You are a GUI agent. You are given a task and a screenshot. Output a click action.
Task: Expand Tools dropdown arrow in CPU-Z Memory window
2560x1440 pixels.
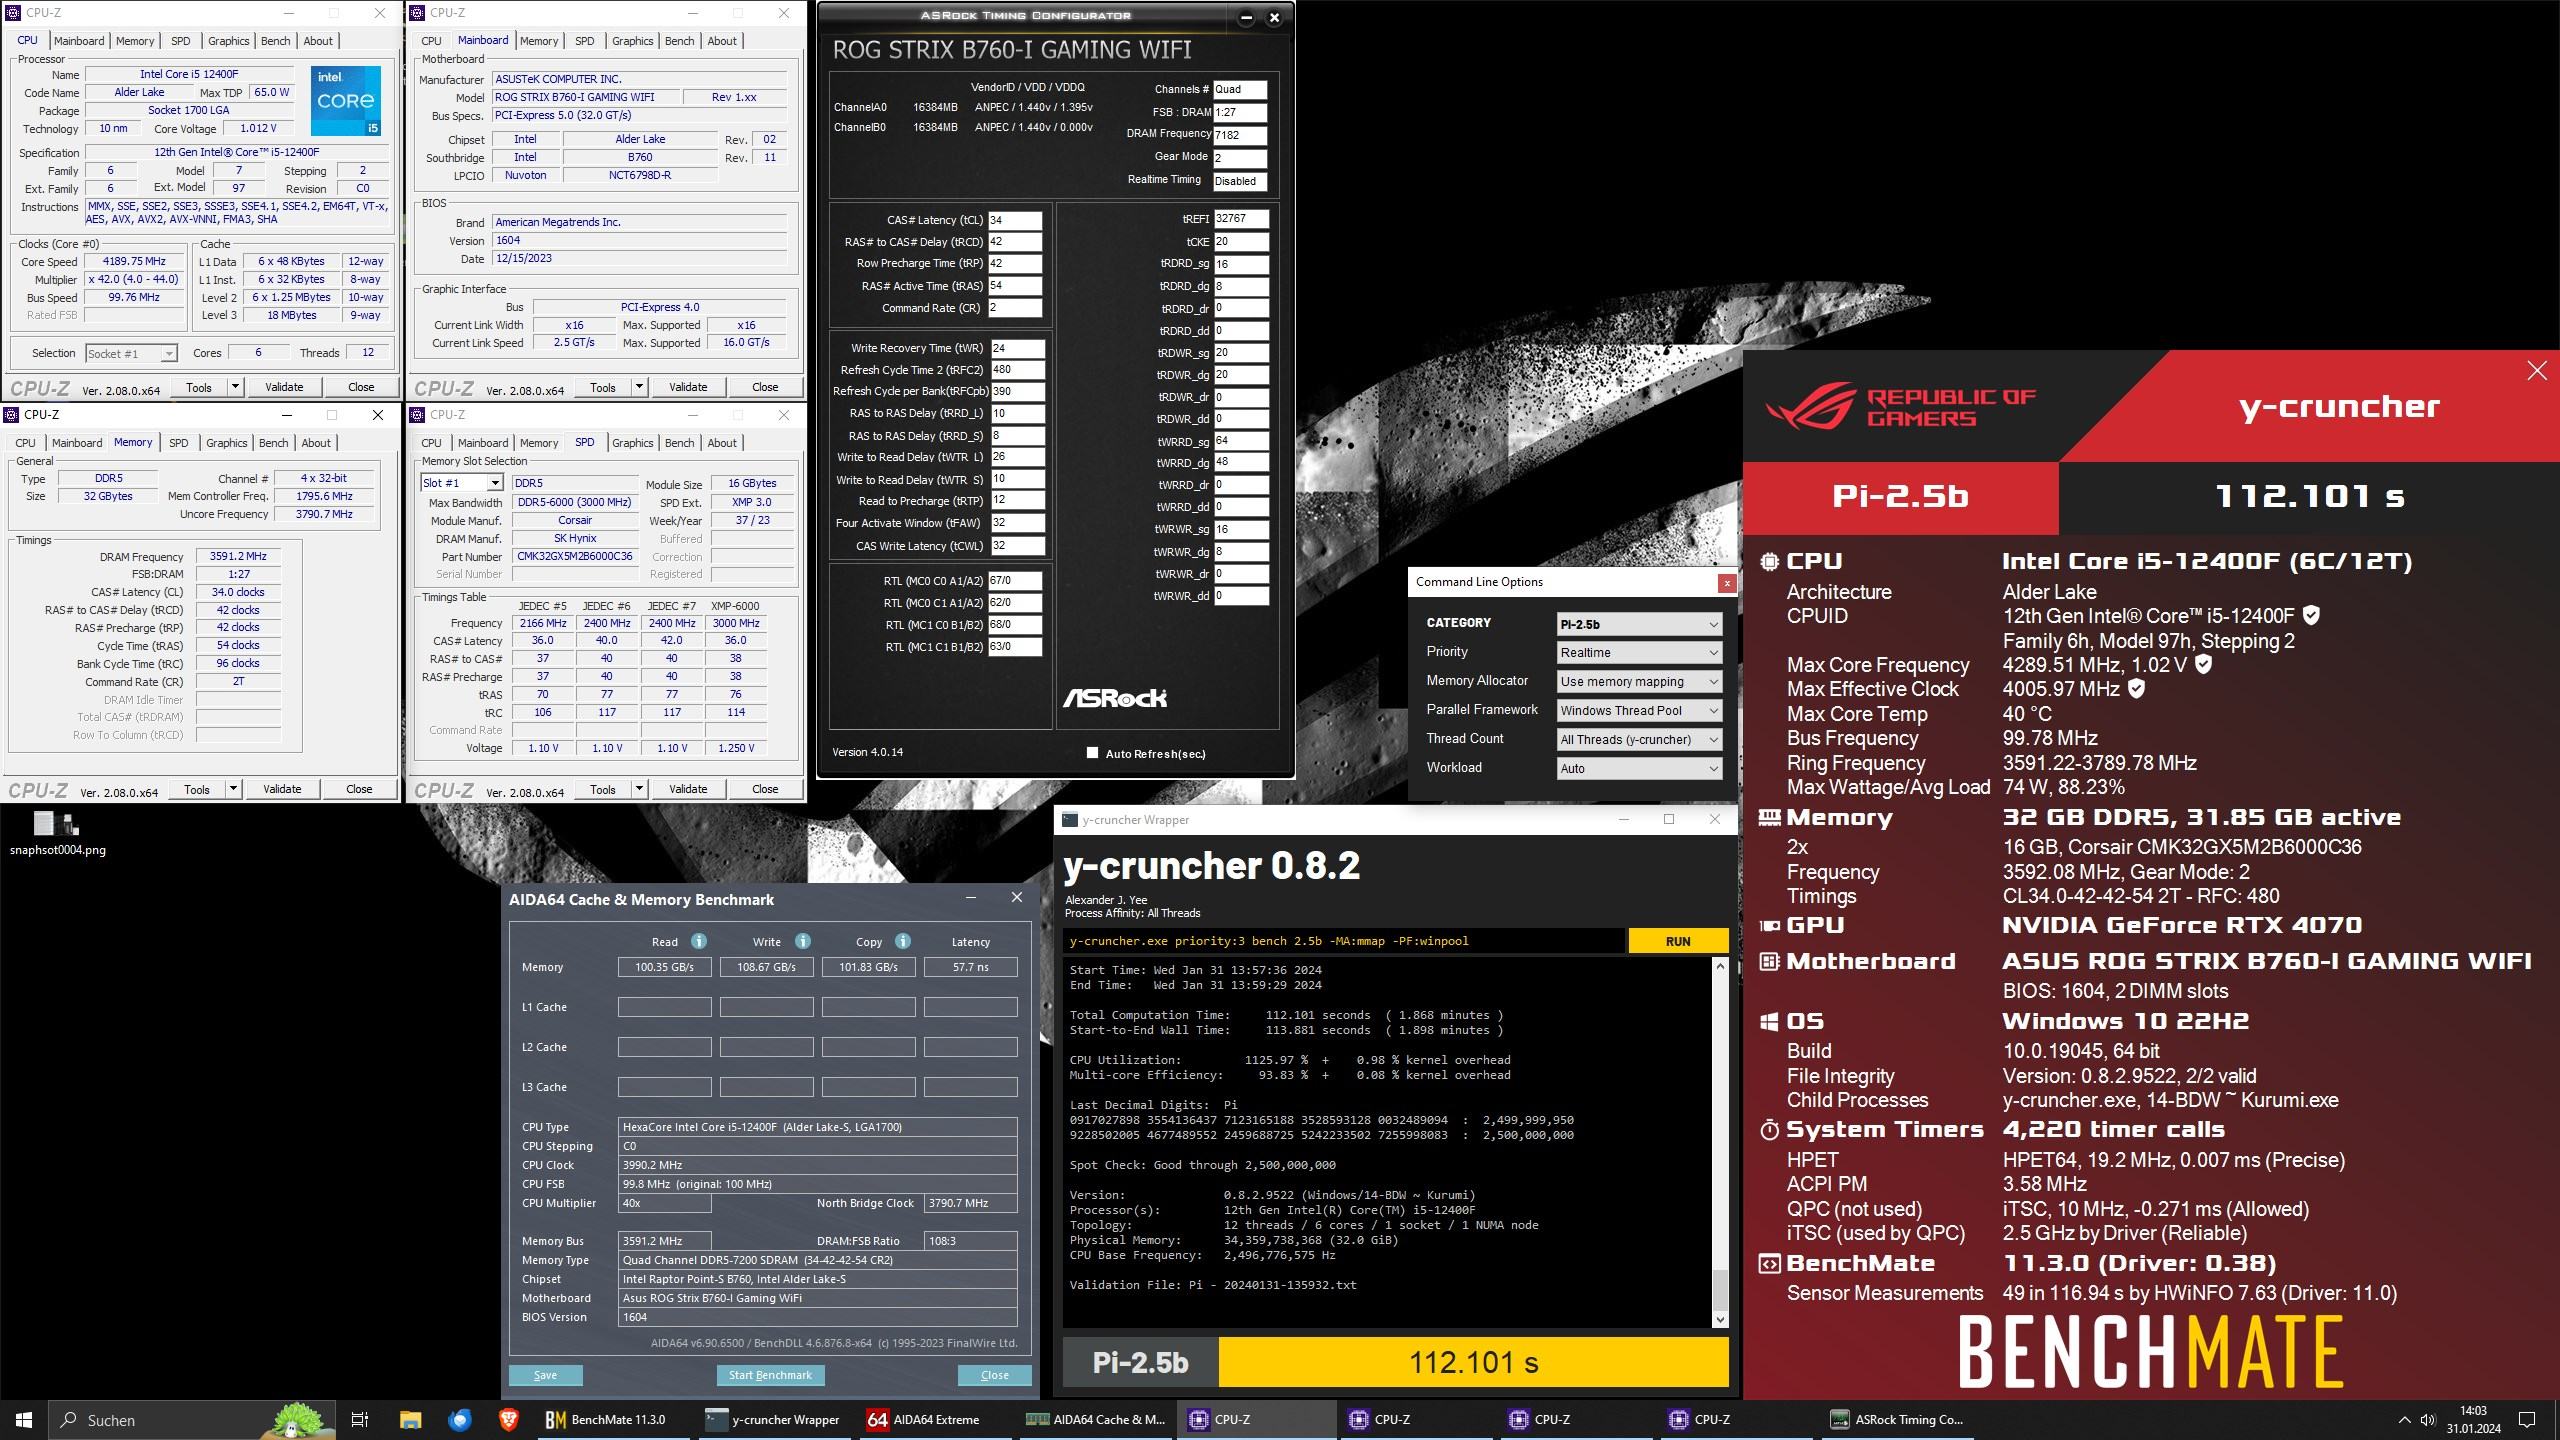pos(233,789)
